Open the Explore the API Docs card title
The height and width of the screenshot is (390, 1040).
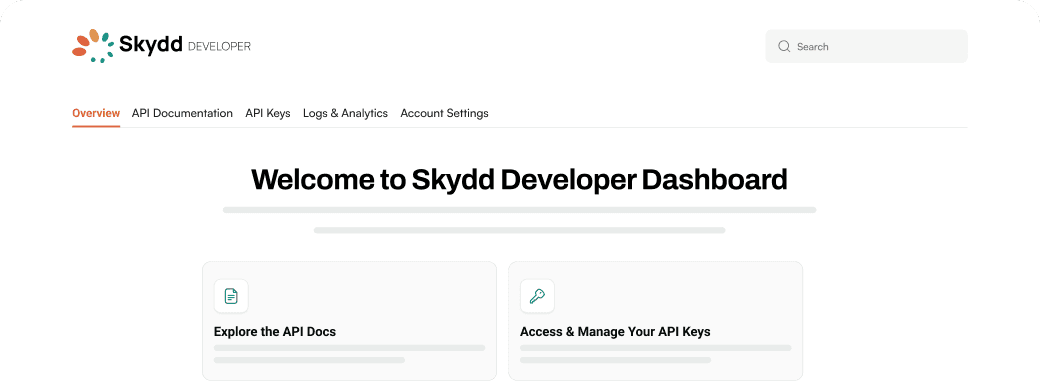[275, 332]
